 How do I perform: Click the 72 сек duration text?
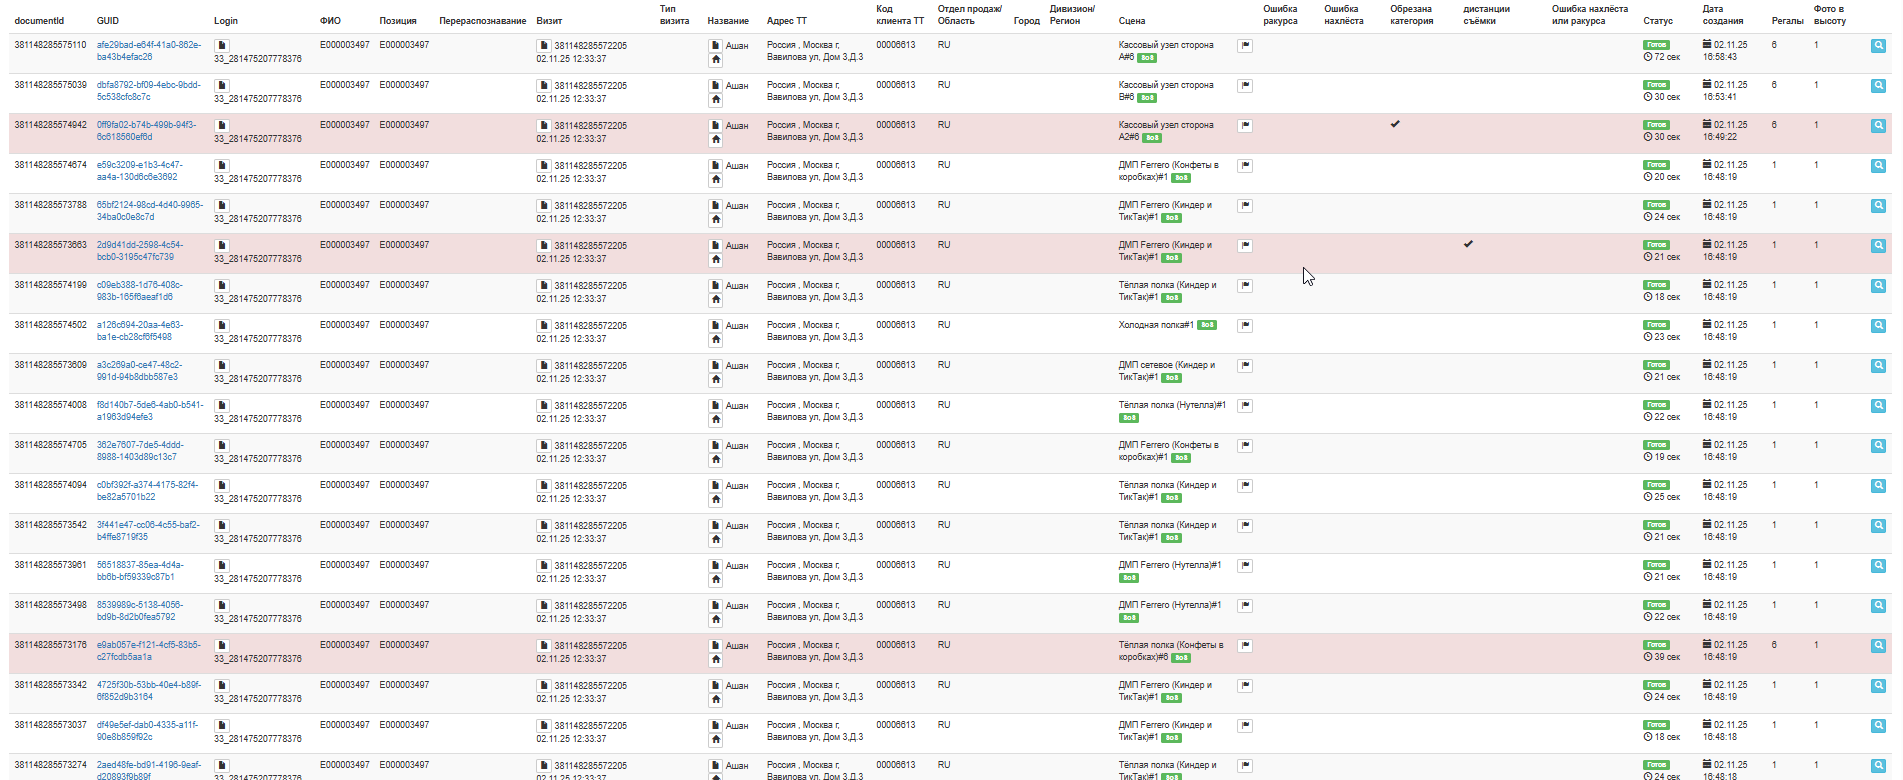[1667, 57]
